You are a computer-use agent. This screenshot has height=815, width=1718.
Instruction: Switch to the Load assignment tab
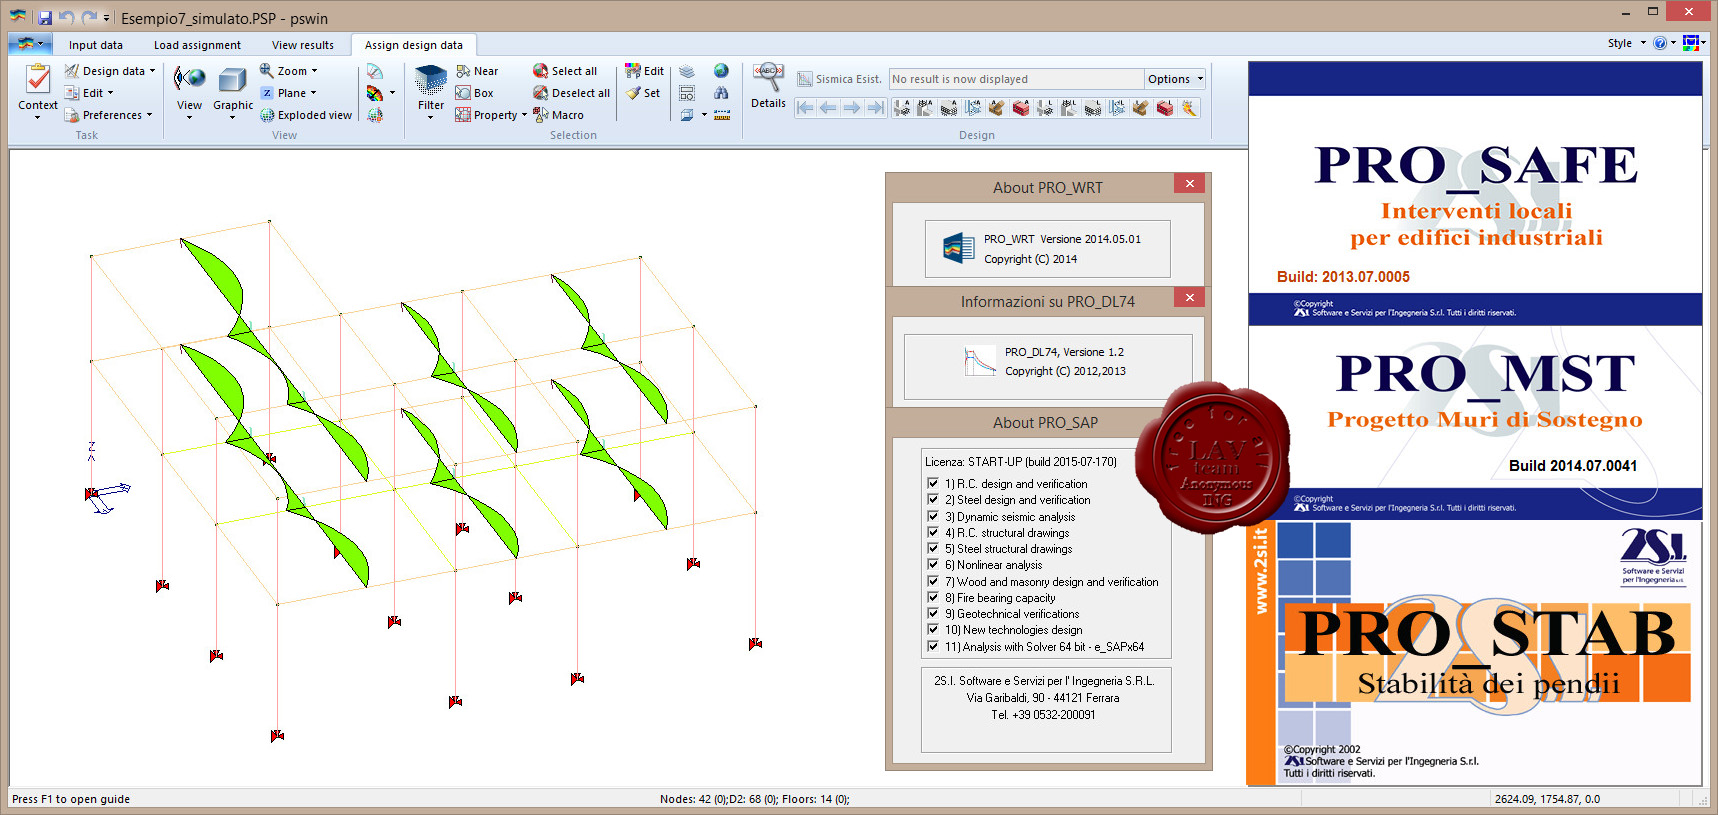pos(197,45)
